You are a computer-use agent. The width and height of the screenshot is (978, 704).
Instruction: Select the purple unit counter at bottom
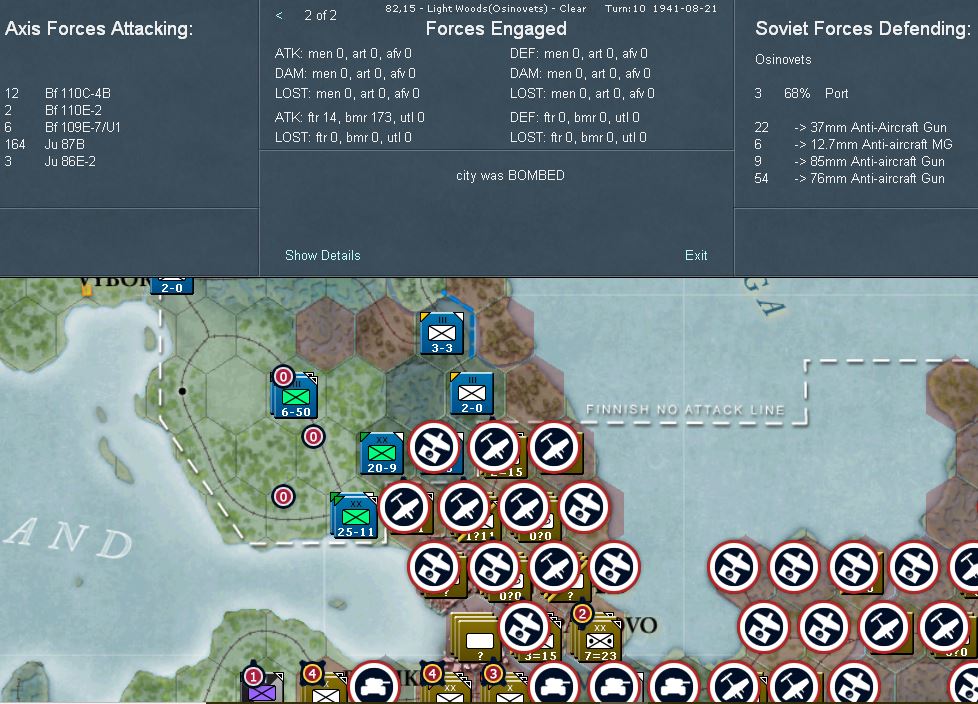point(263,689)
